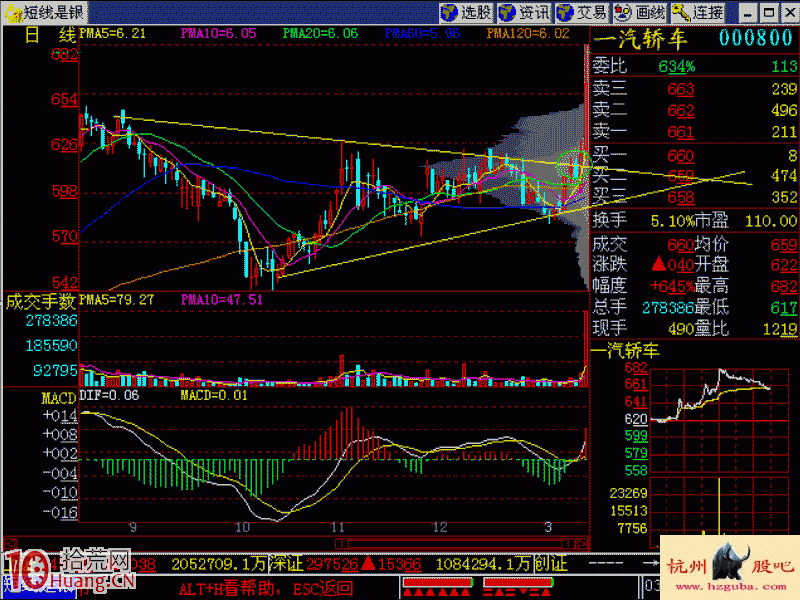Click the app icon in the title bar
Screen dimensions: 800x600
point(14,12)
